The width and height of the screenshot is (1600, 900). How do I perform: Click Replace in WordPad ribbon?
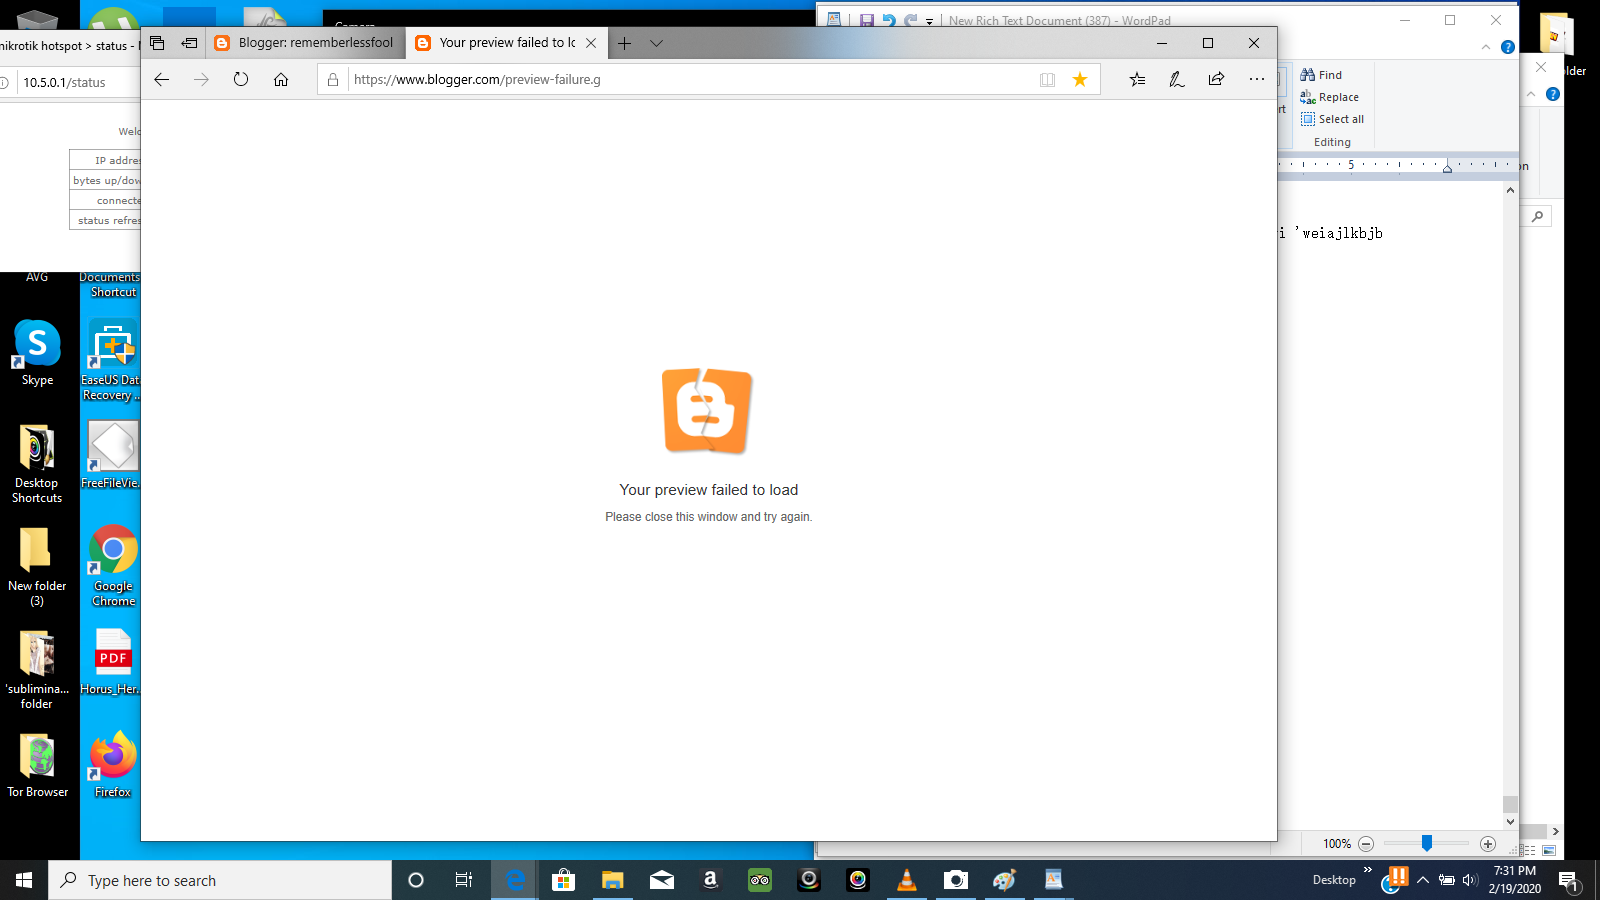[x=1329, y=97]
